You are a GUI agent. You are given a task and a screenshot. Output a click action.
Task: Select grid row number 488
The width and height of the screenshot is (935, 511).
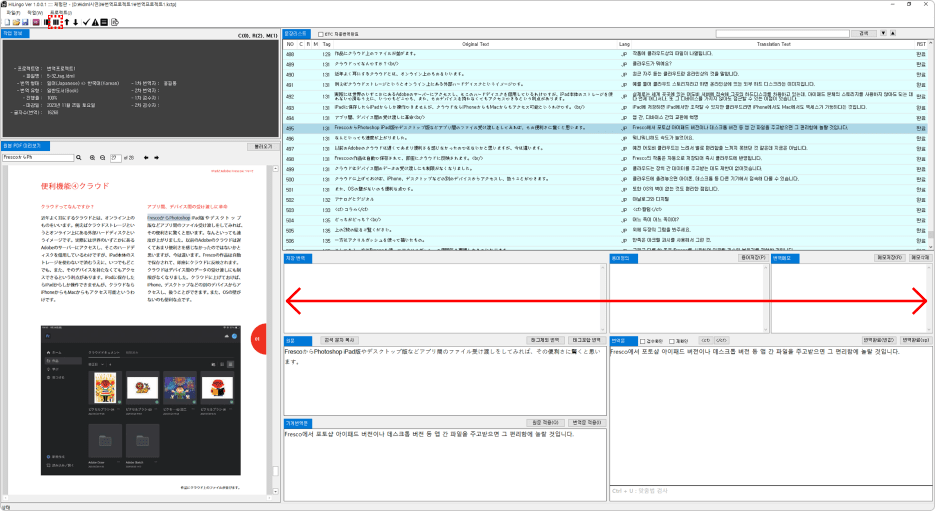point(605,54)
